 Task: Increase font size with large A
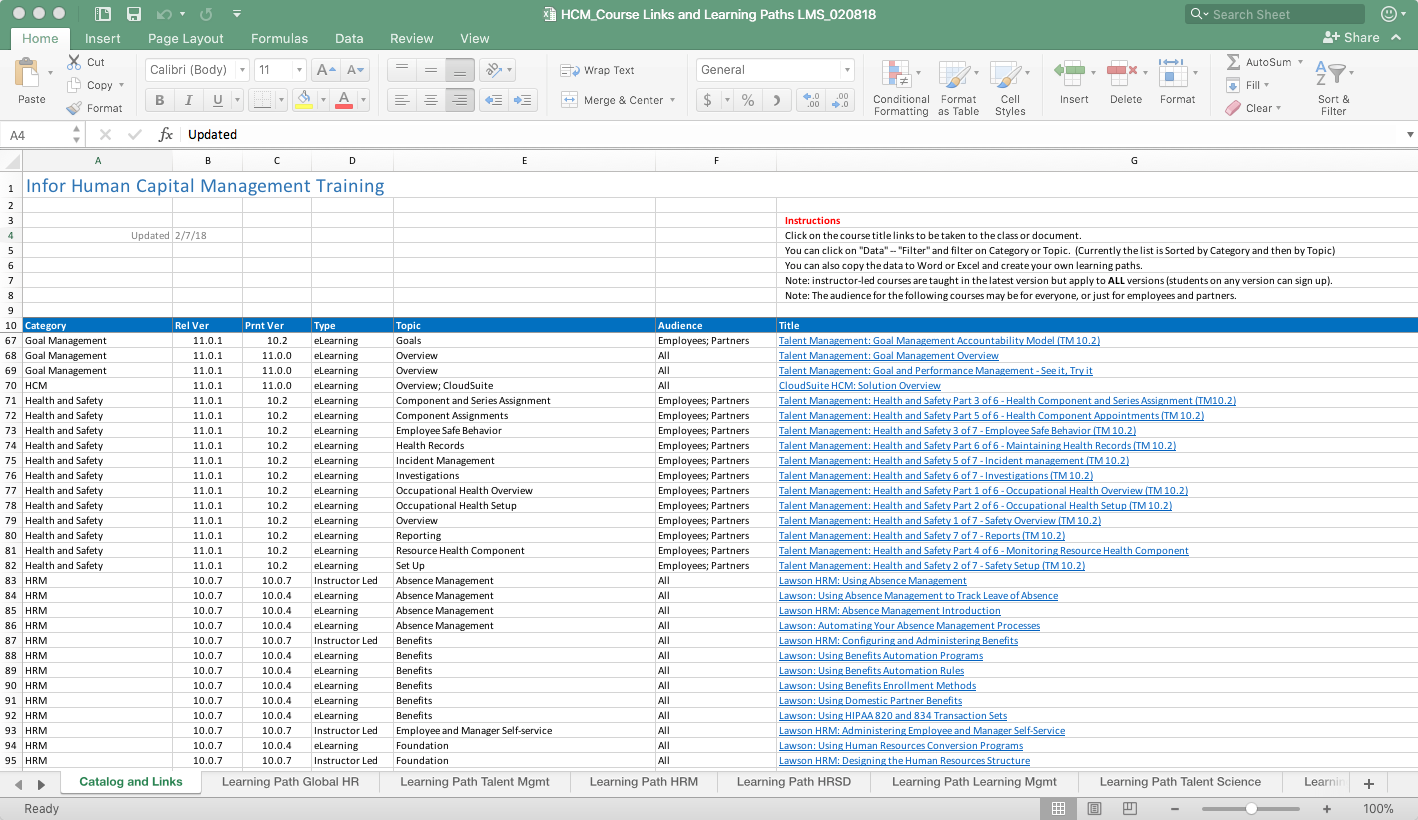(x=325, y=70)
